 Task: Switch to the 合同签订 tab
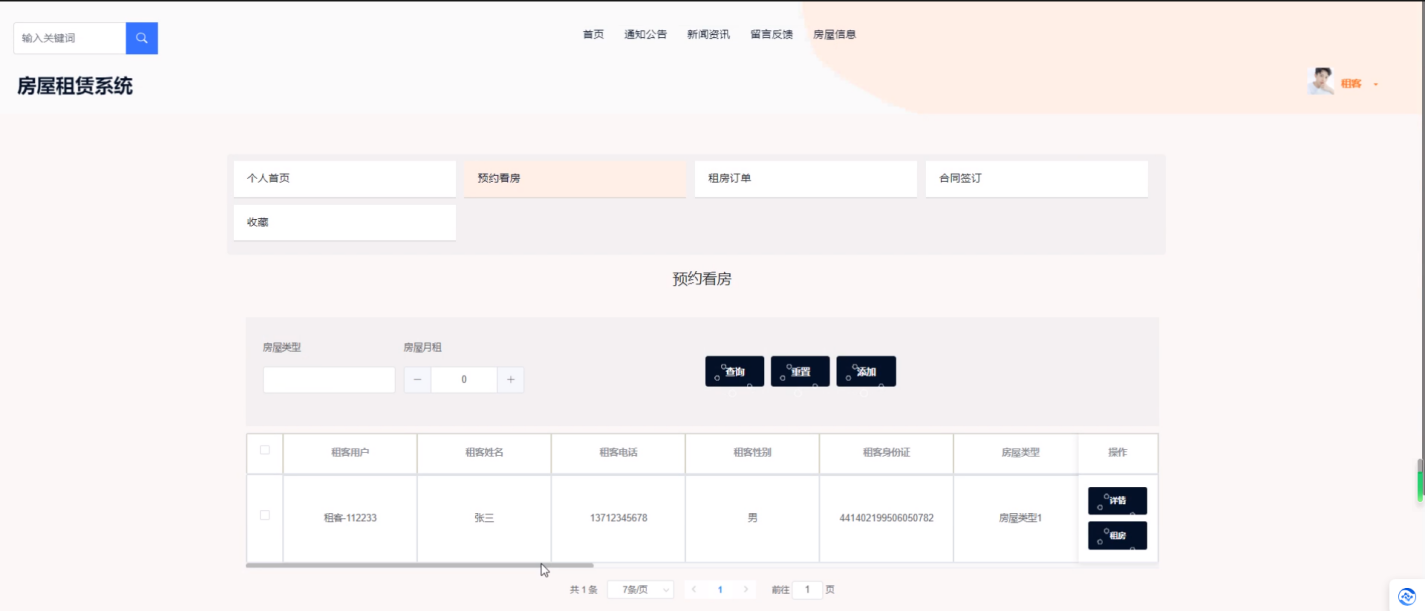pos(1037,178)
